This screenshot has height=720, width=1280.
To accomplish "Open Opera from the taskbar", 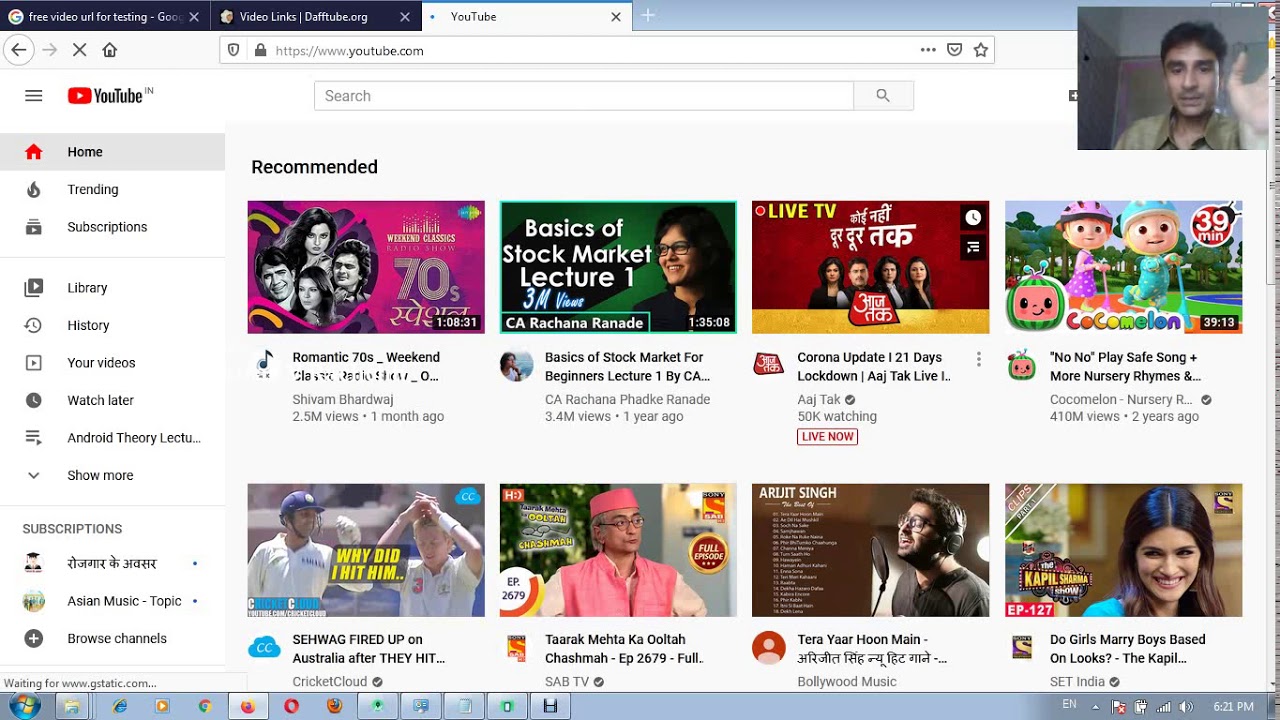I will (x=291, y=706).
